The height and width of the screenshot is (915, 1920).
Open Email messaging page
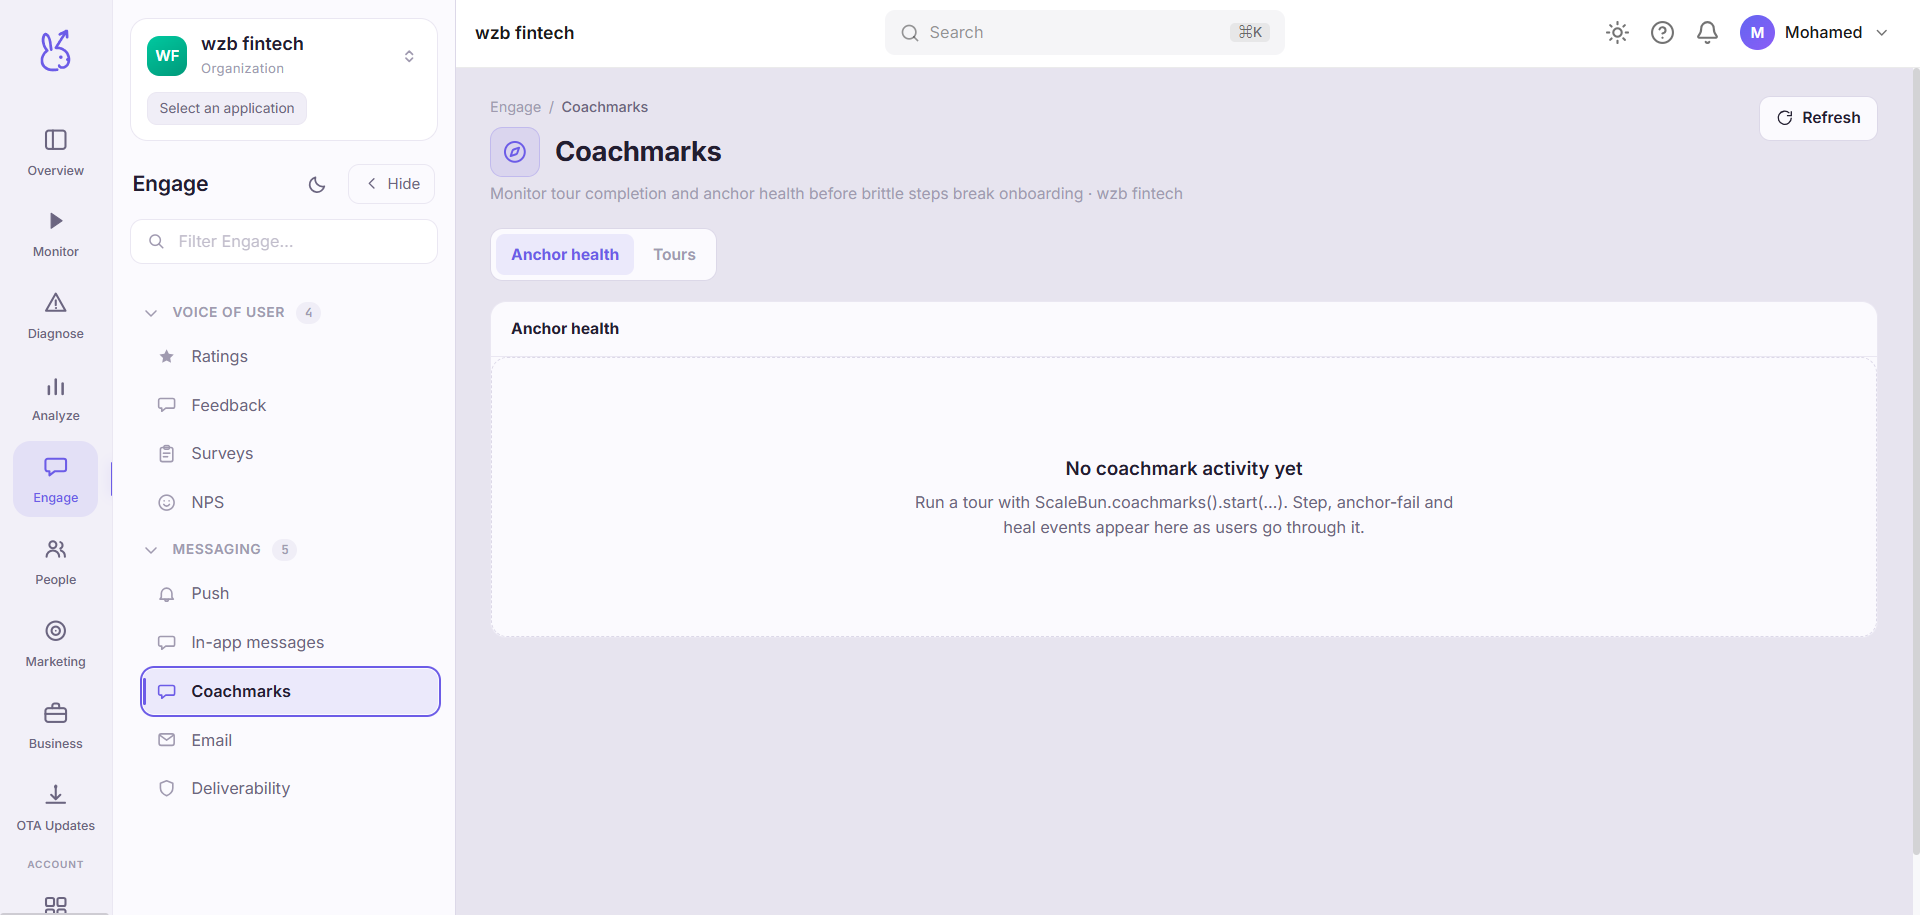(290, 740)
